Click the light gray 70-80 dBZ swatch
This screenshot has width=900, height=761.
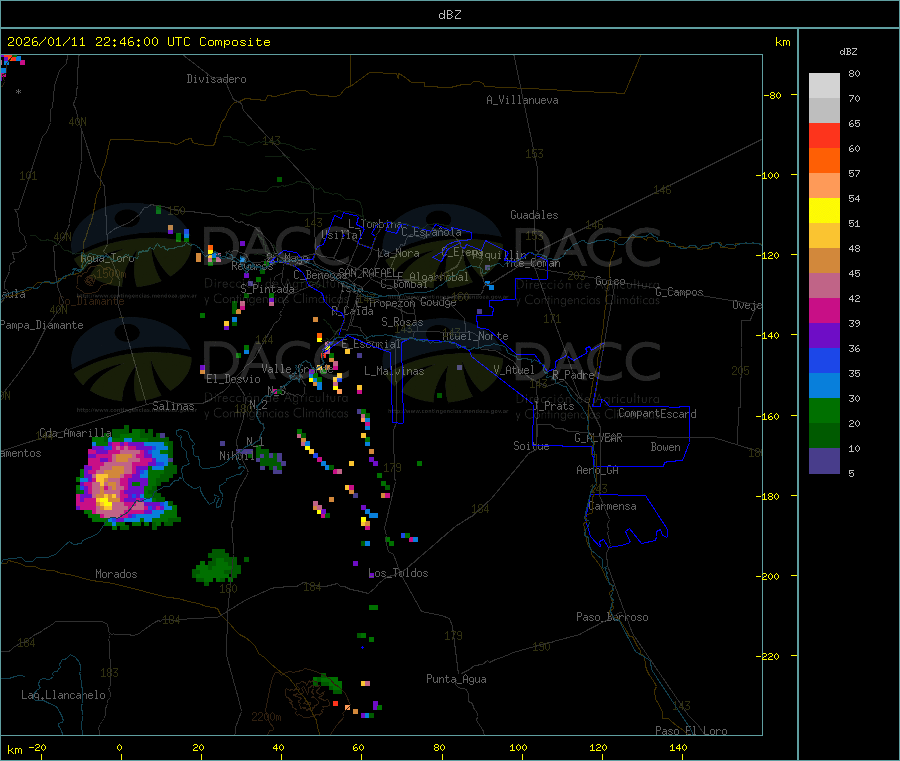click(x=824, y=86)
